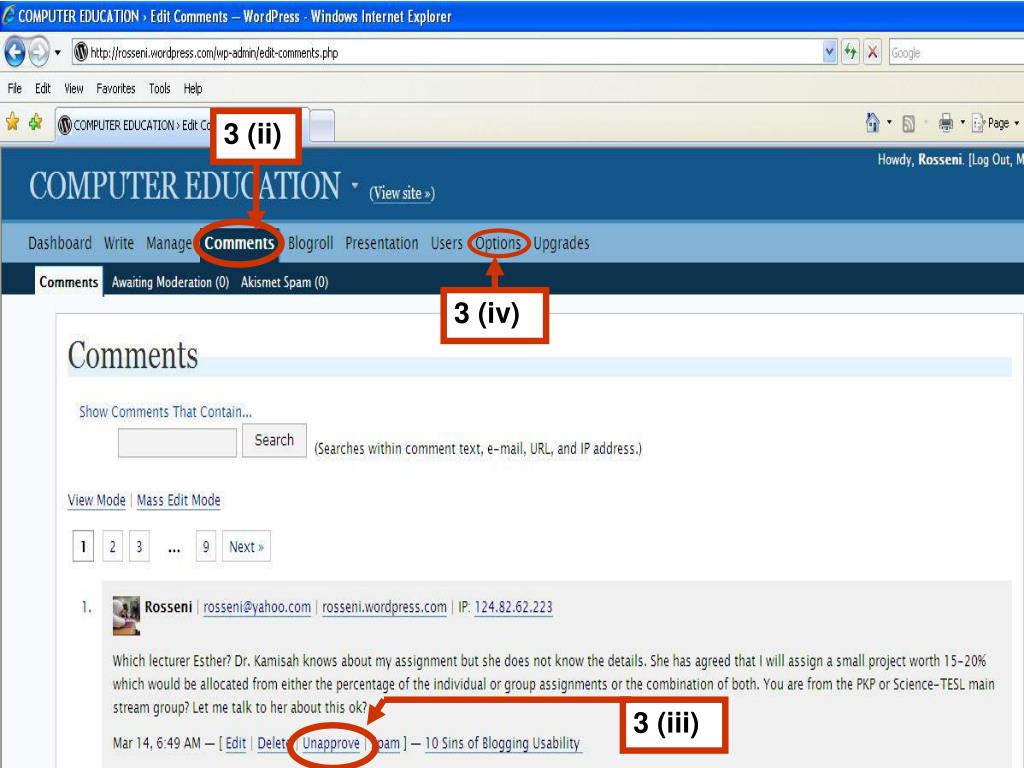Click the rosseni@yahoo.com email link
1024x768 pixels.
point(257,607)
